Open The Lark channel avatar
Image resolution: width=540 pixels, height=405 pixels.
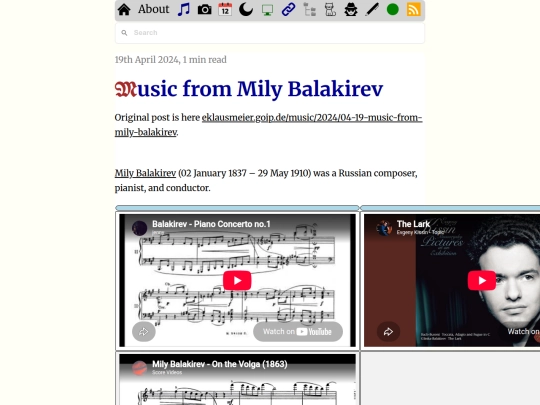click(x=384, y=228)
